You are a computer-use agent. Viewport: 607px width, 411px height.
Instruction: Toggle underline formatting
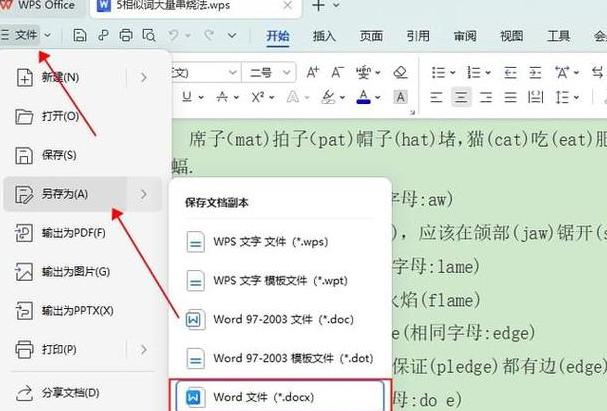pos(187,96)
